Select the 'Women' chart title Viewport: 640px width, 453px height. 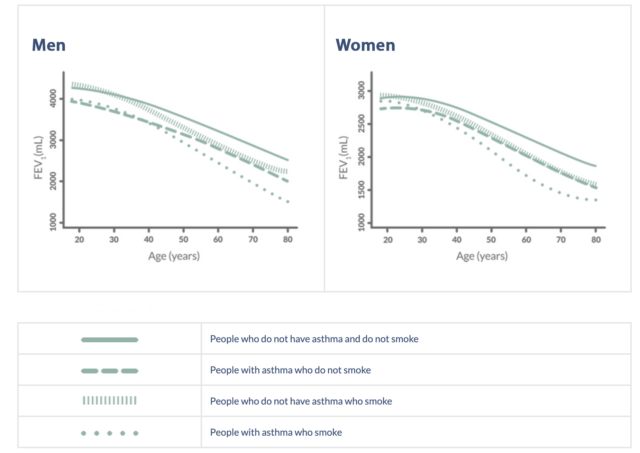click(x=365, y=46)
